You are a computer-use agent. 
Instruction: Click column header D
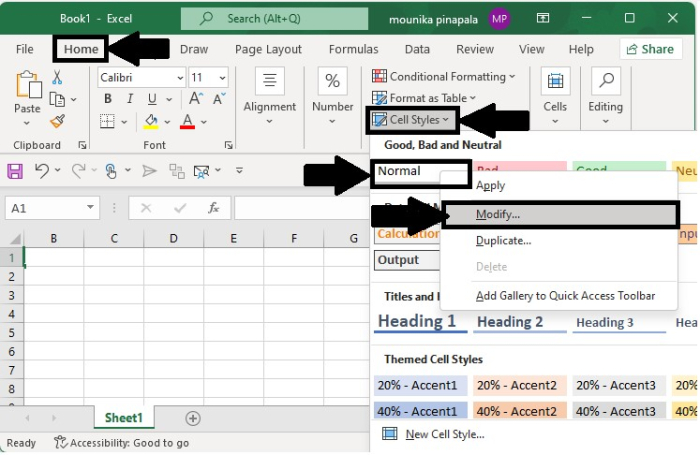pyautogui.click(x=173, y=238)
